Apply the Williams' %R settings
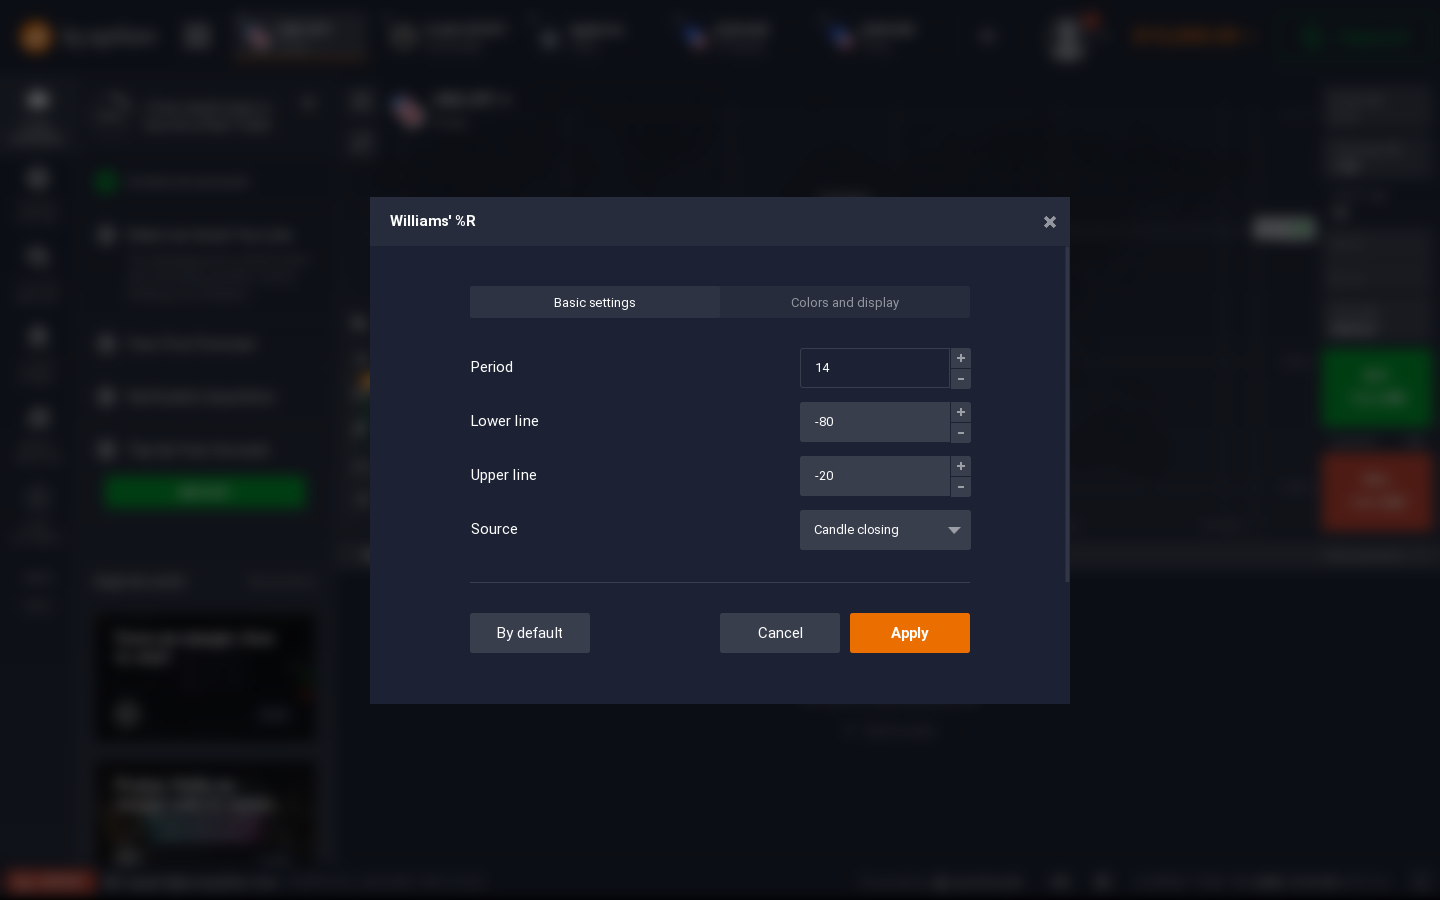This screenshot has width=1440, height=900. pyautogui.click(x=910, y=633)
